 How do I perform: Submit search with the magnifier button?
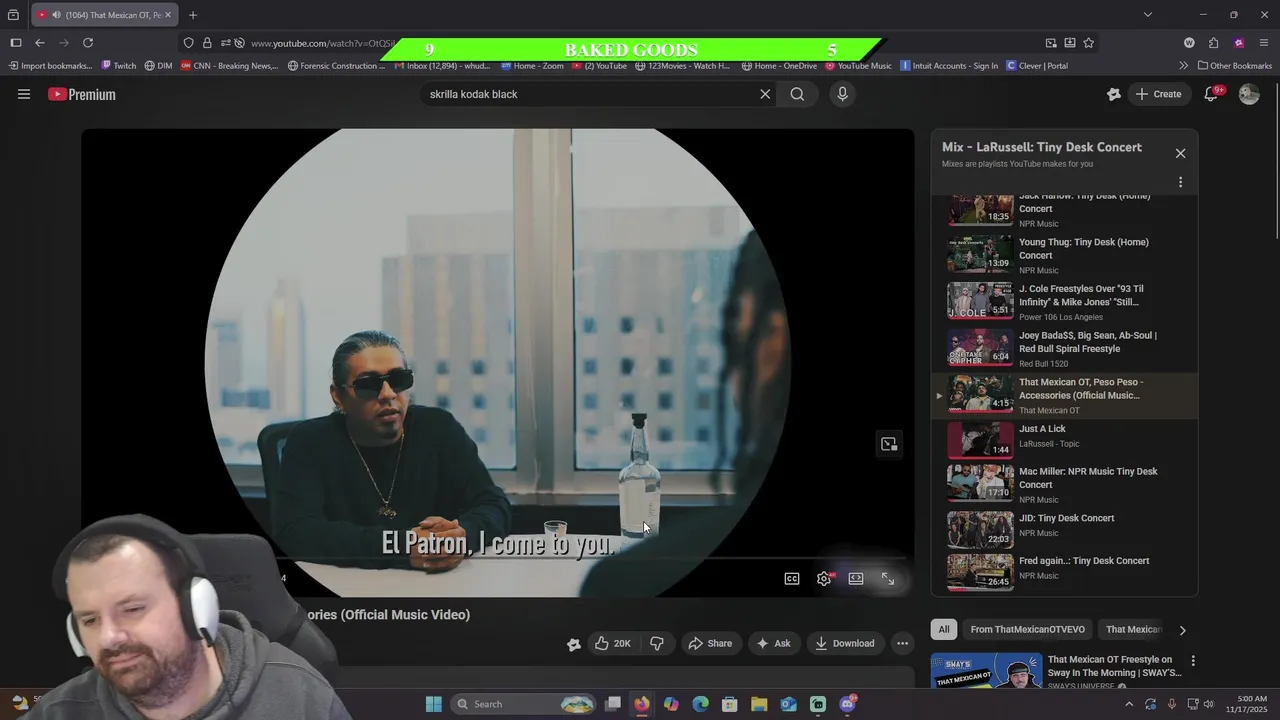[x=797, y=94]
